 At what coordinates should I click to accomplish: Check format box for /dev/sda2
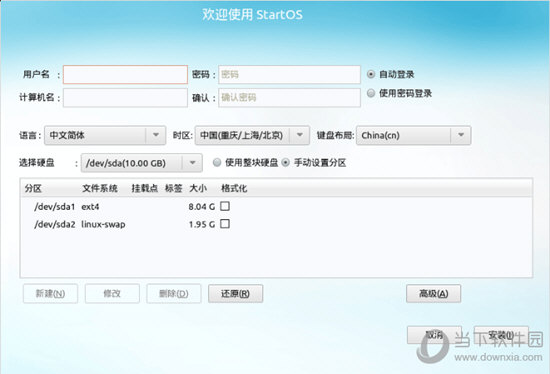click(x=225, y=223)
